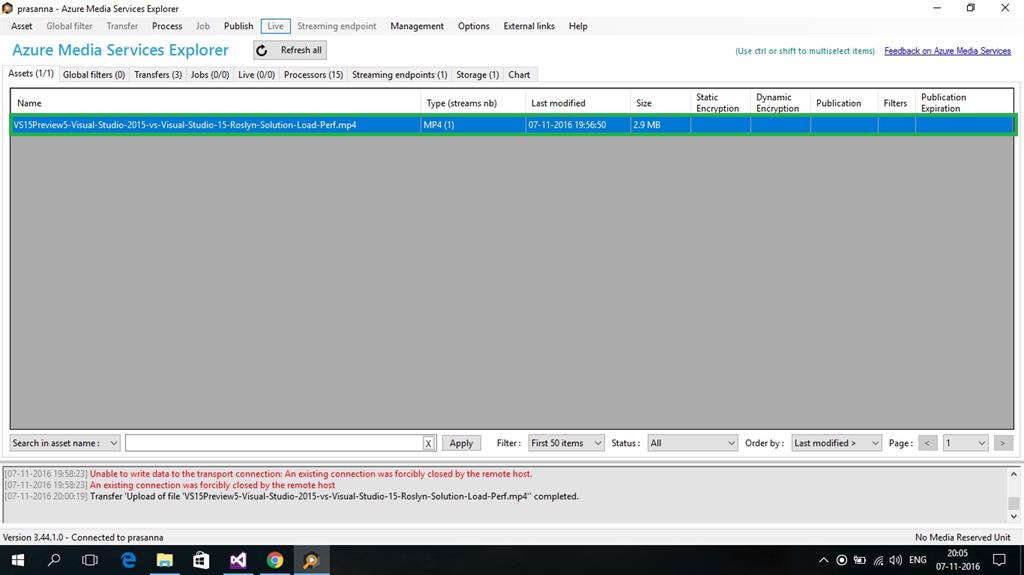Click the 'Unable to write data' error log line
This screenshot has width=1024, height=575.
point(268,474)
